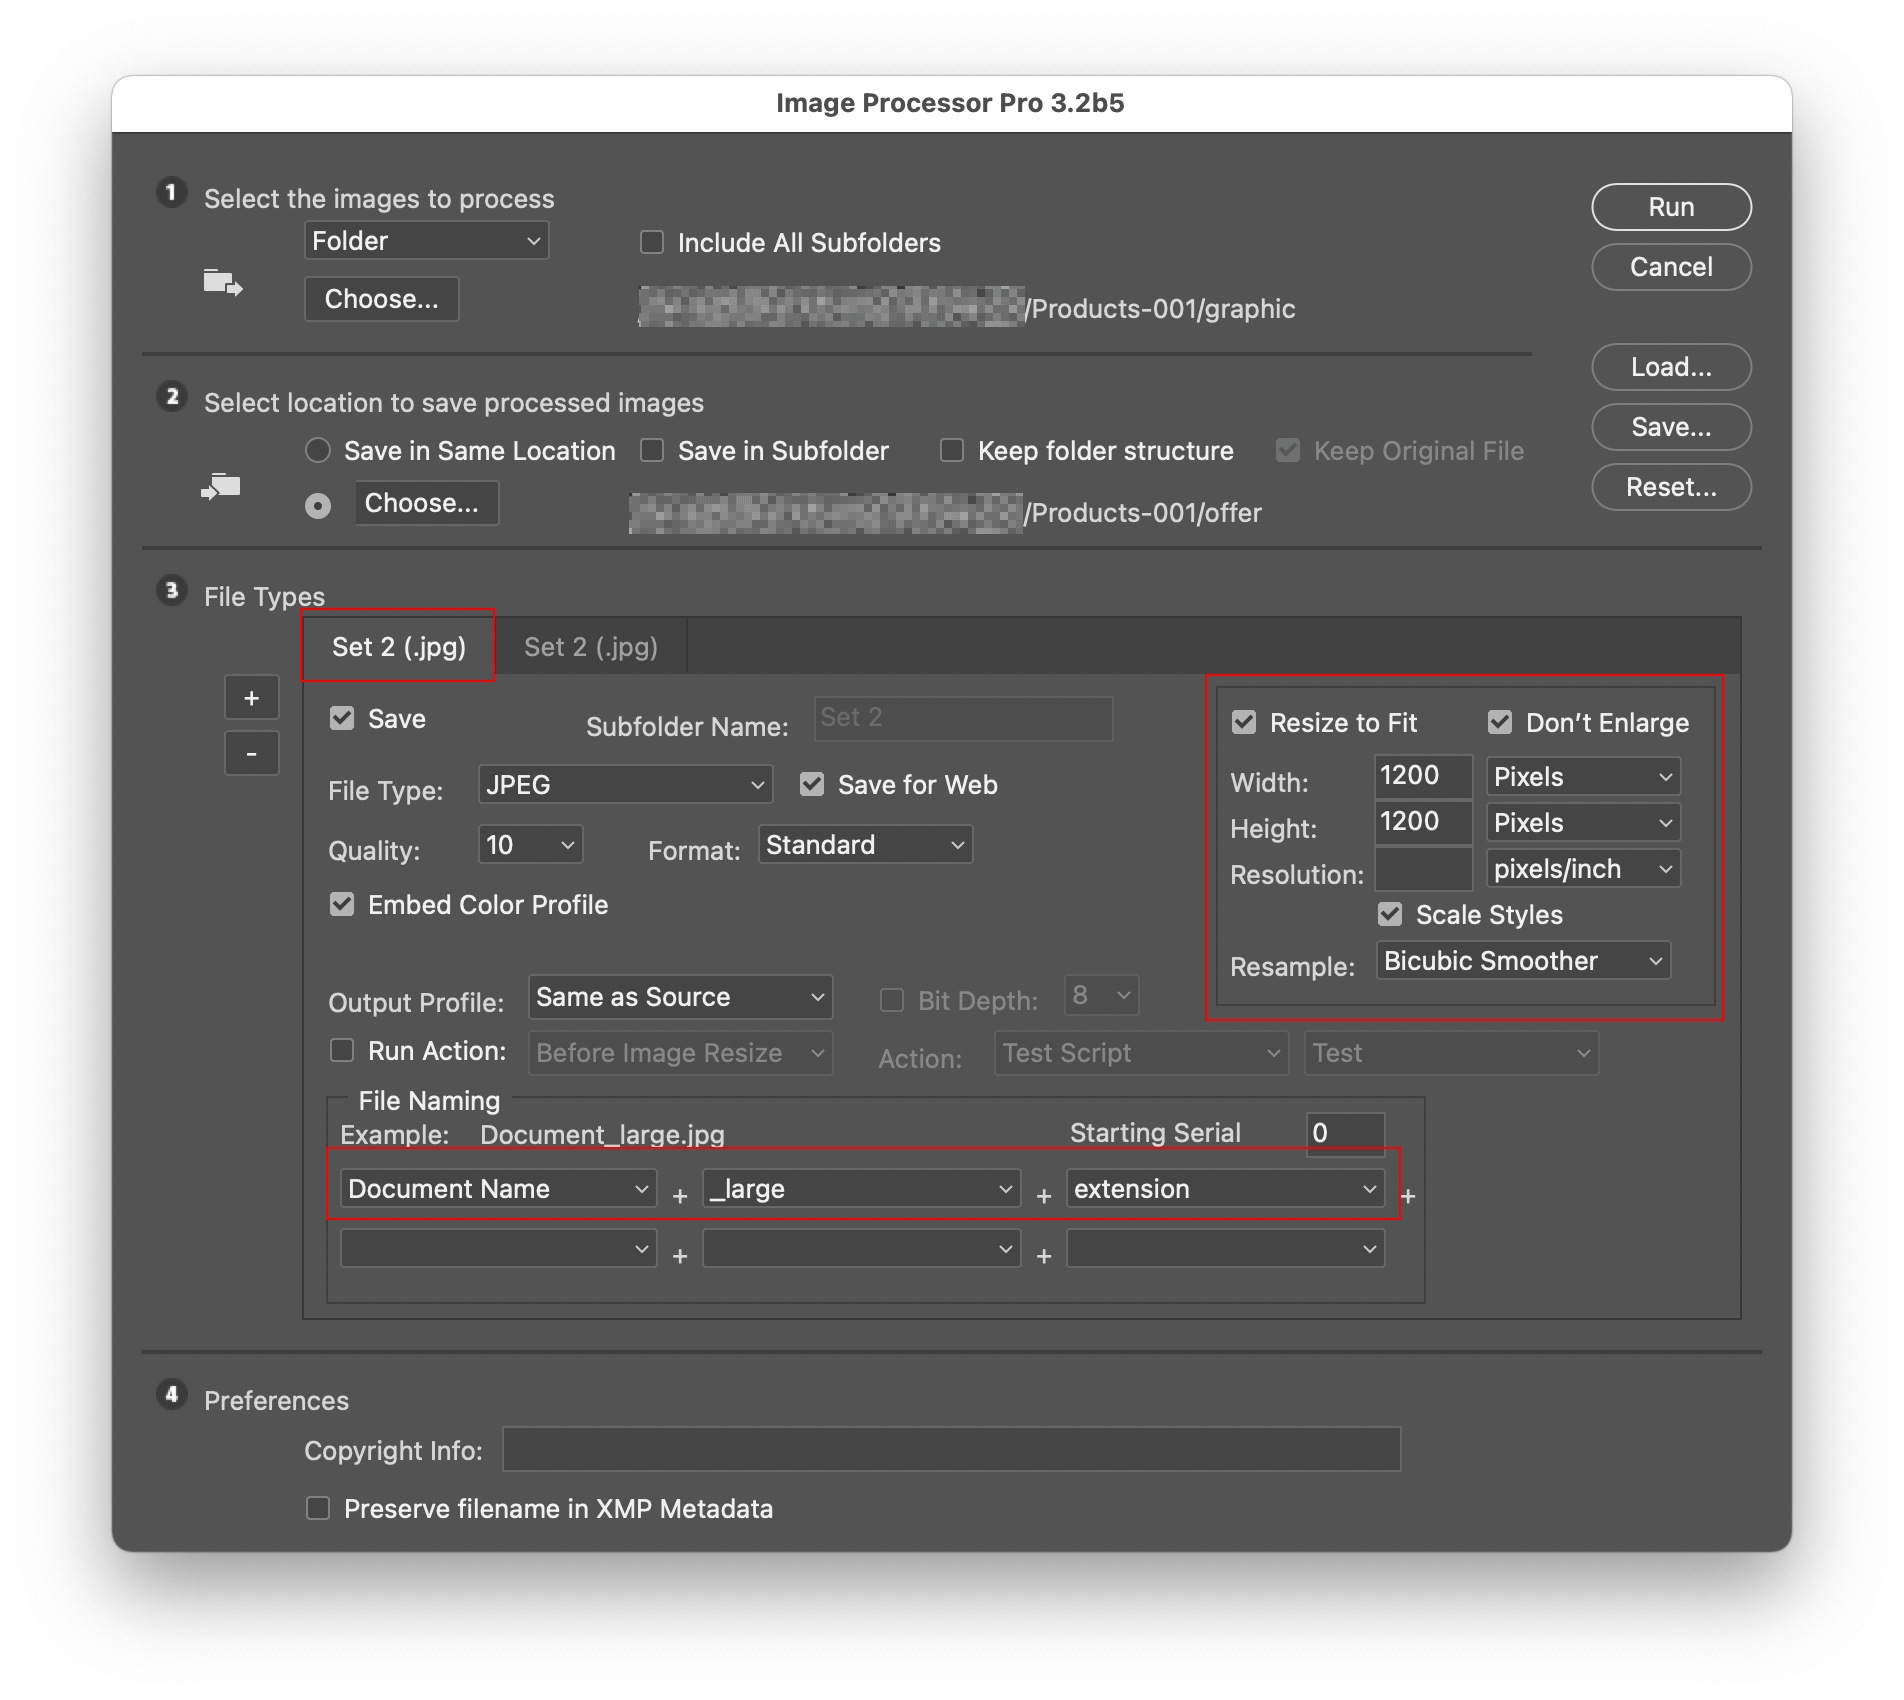1904x1700 pixels.
Task: Open the pixels/inch resolution dropdown
Action: (1584, 869)
